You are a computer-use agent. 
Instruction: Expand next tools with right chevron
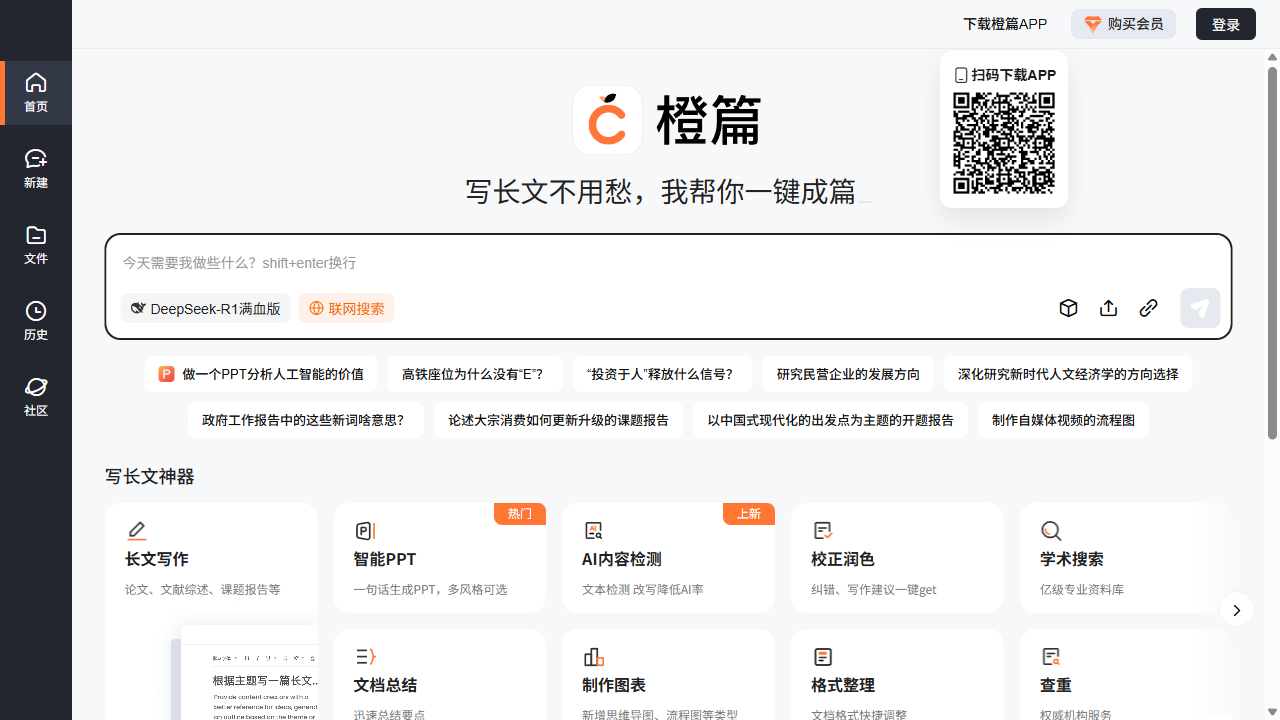1236,609
